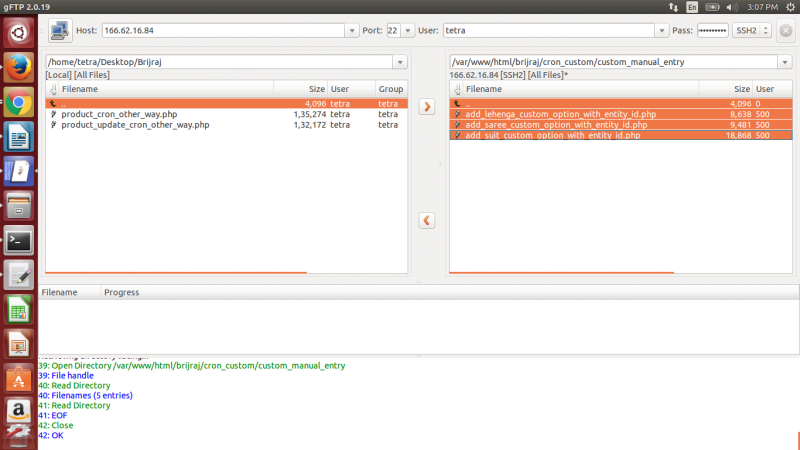
Task: Select add_suit_custom_option_with_entity_id.php
Action: 621,135
